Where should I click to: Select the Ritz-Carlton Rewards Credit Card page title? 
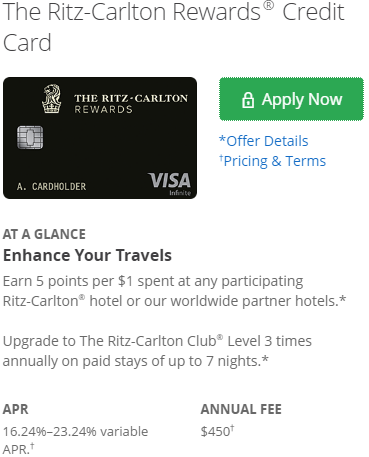pos(173,27)
